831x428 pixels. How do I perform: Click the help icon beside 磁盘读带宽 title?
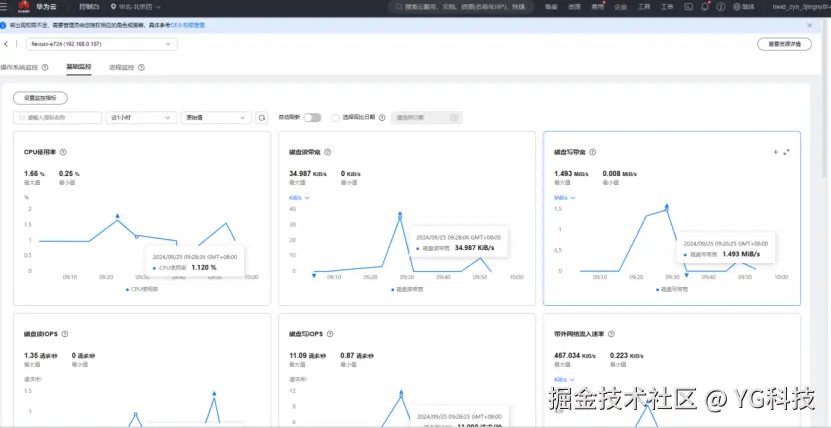(x=328, y=152)
